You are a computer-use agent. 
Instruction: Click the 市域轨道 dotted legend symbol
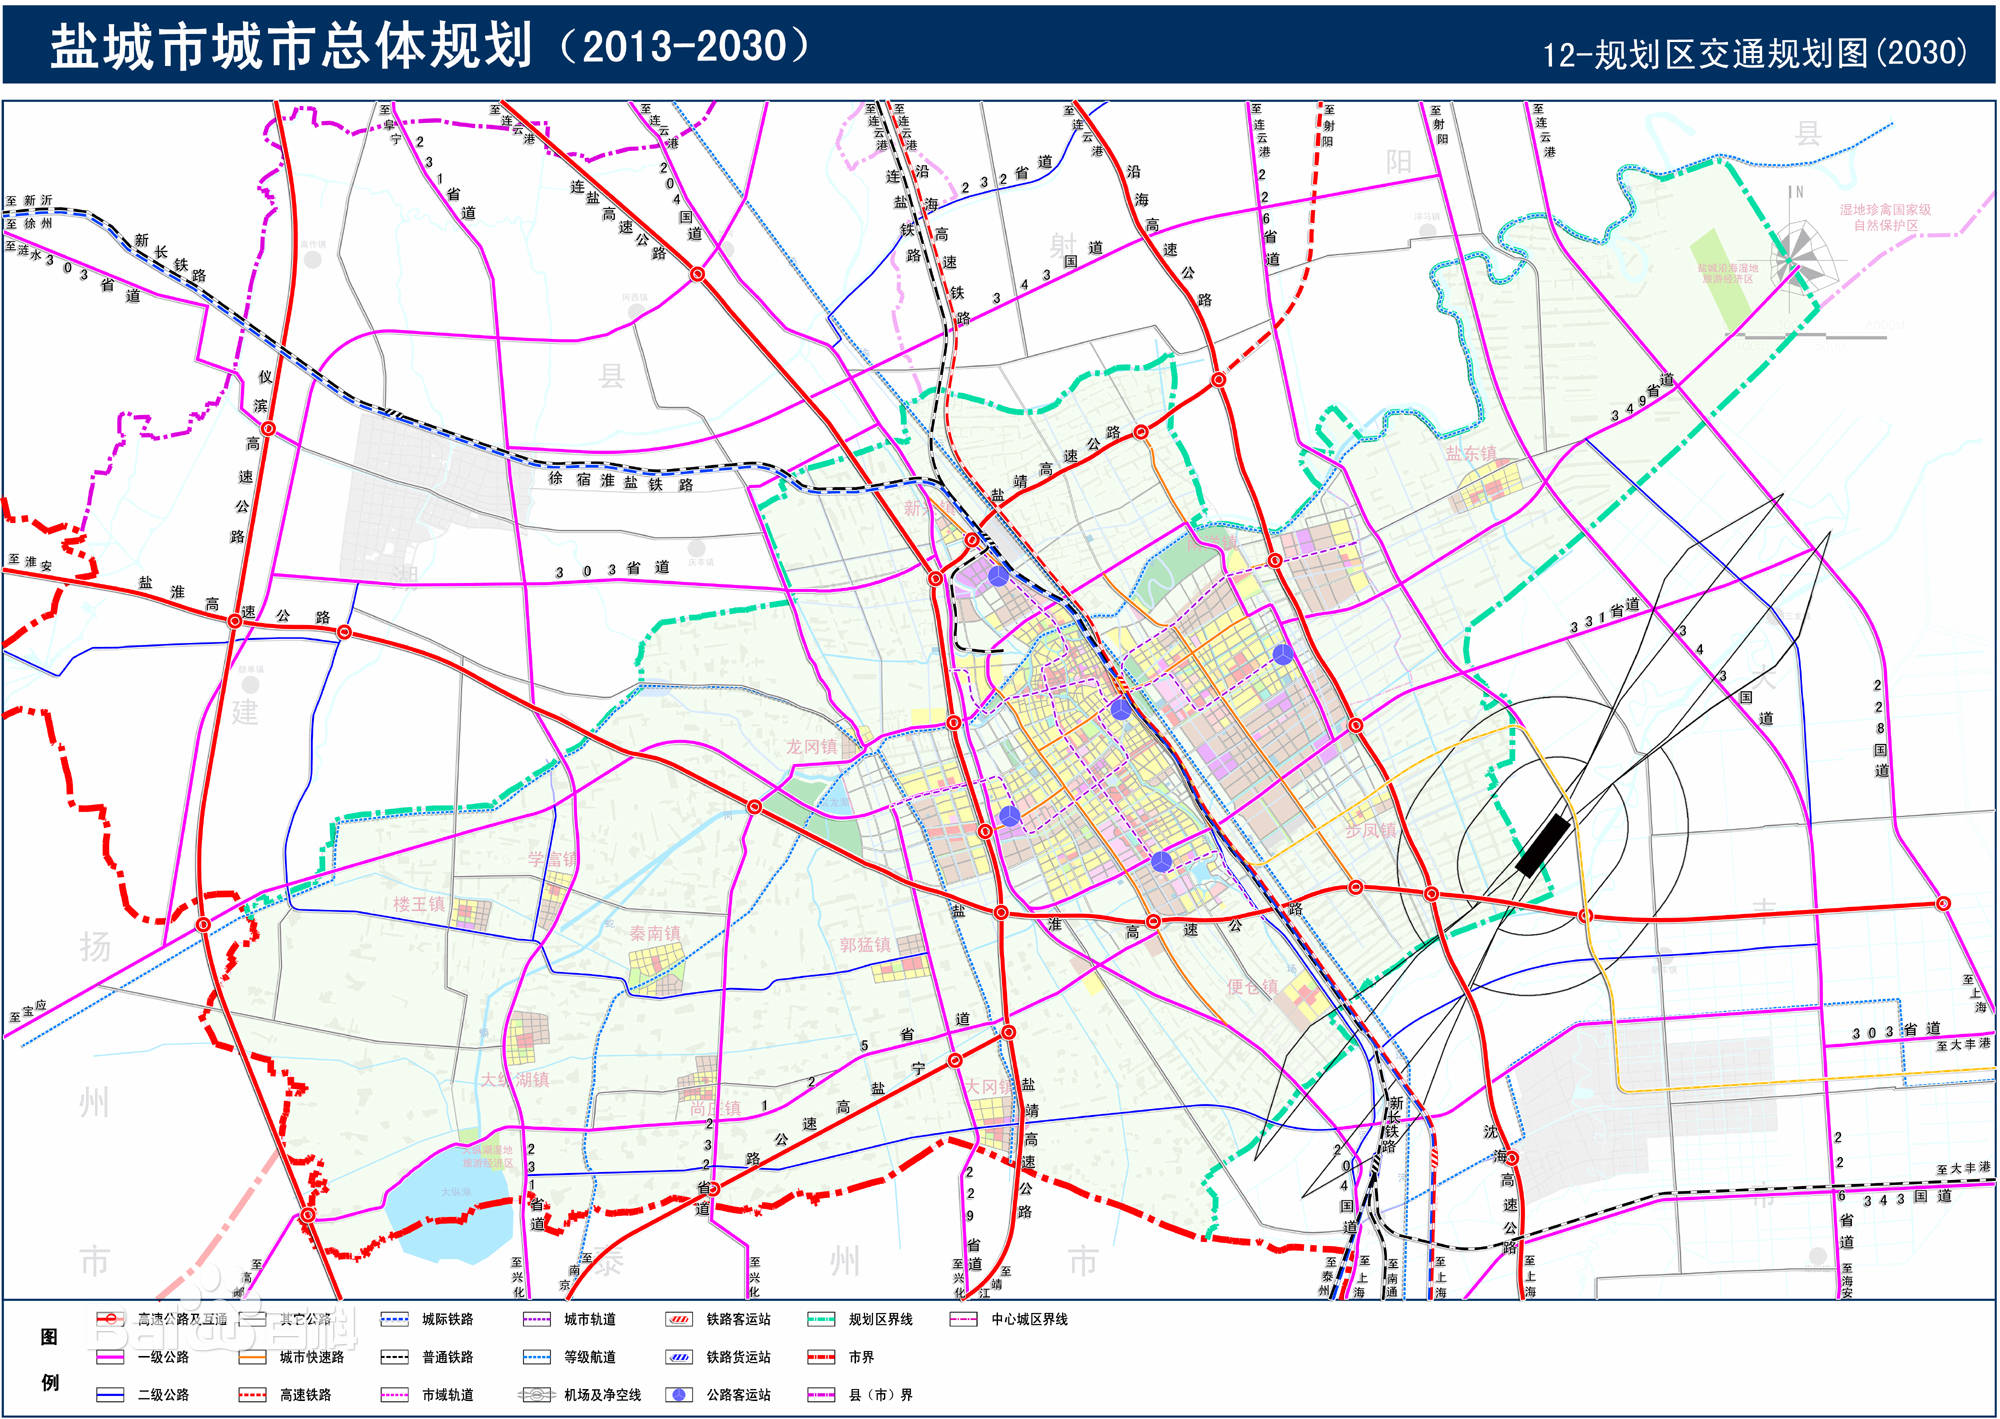[x=395, y=1394]
